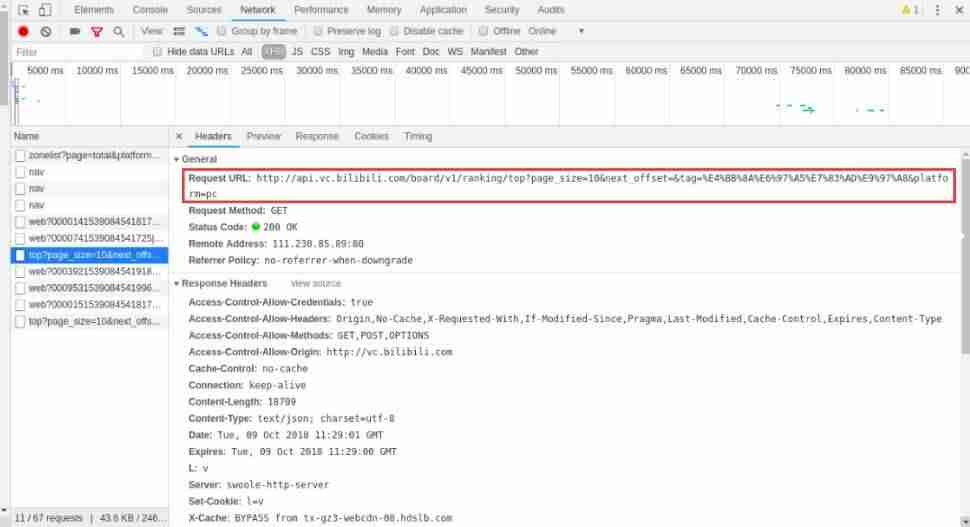
Task: View the Timing detail tab
Action: (418, 136)
